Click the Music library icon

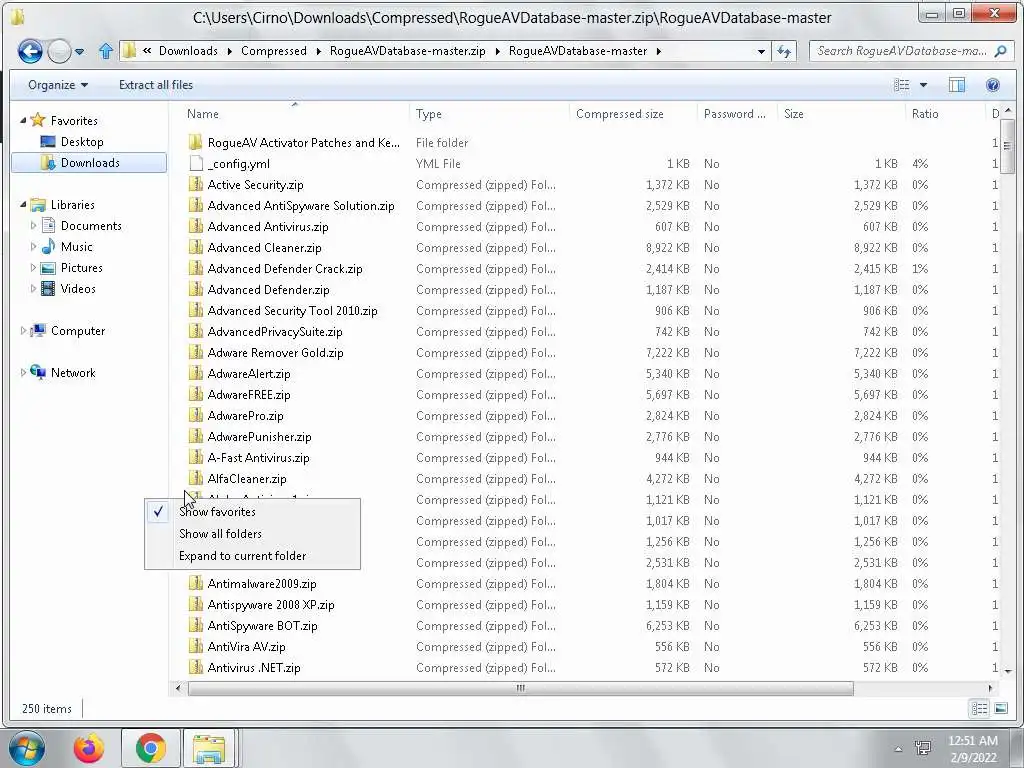point(48,246)
